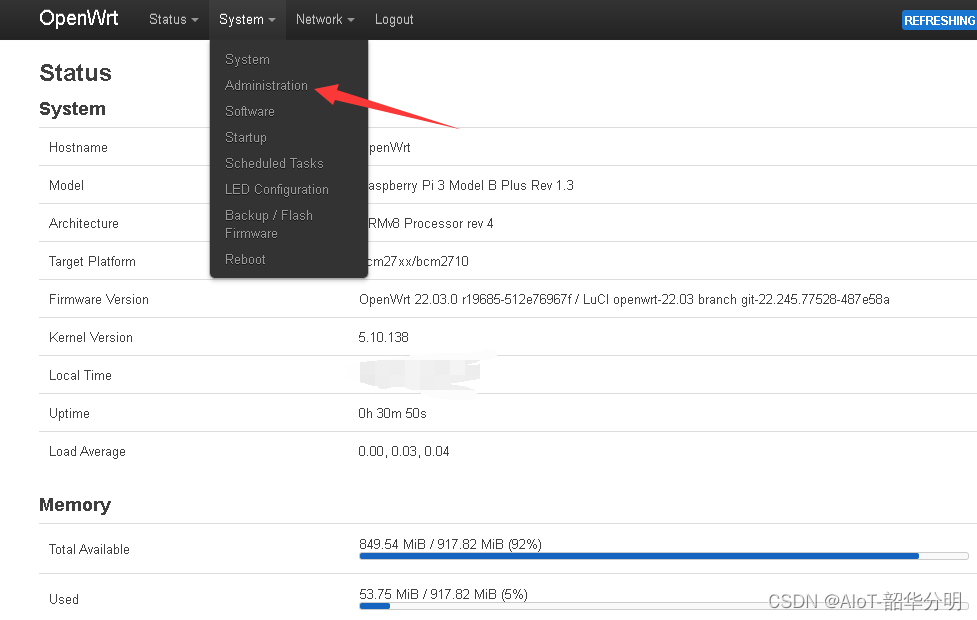Click the REFRESHING indicator badge

coord(939,21)
